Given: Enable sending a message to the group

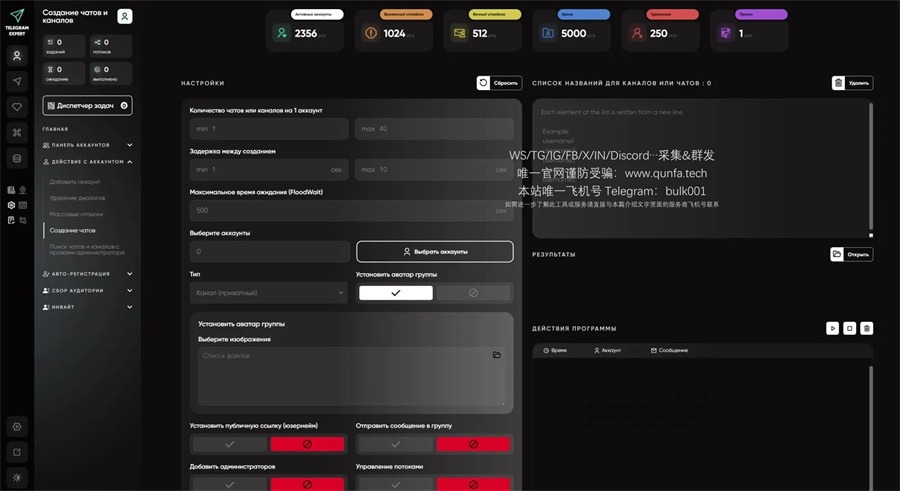Looking at the screenshot, I should (x=395, y=444).
